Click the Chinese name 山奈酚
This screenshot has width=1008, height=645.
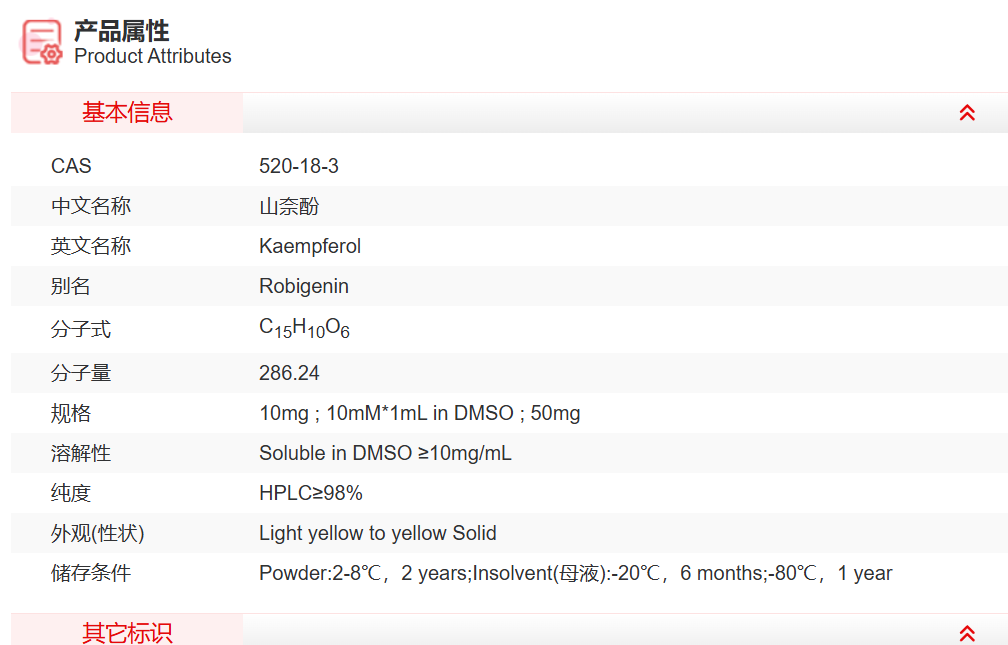[289, 206]
